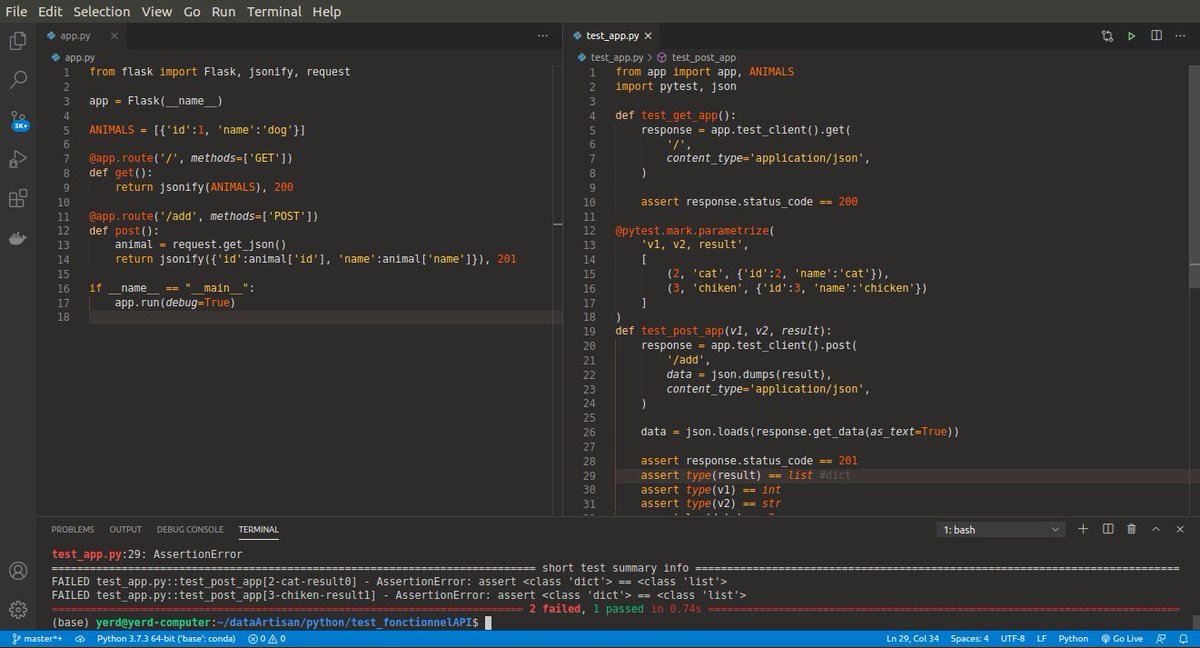Screen dimensions: 1200x648
Task: Start Go Live server from status bar
Action: [1120, 638]
